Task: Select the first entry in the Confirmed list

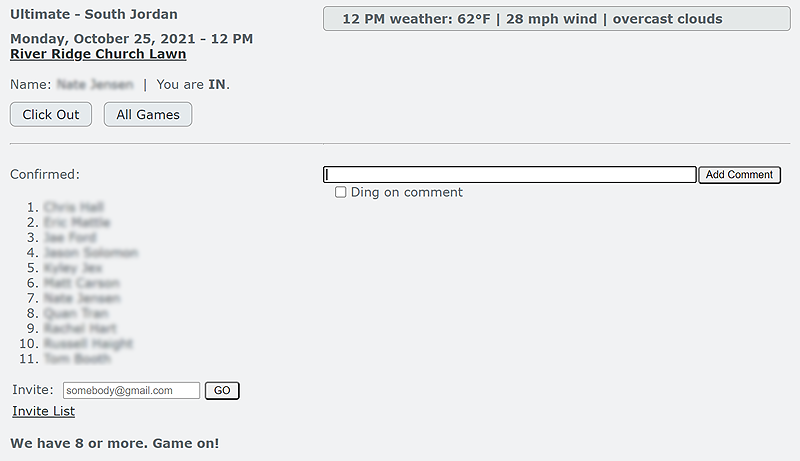Action: [x=74, y=207]
